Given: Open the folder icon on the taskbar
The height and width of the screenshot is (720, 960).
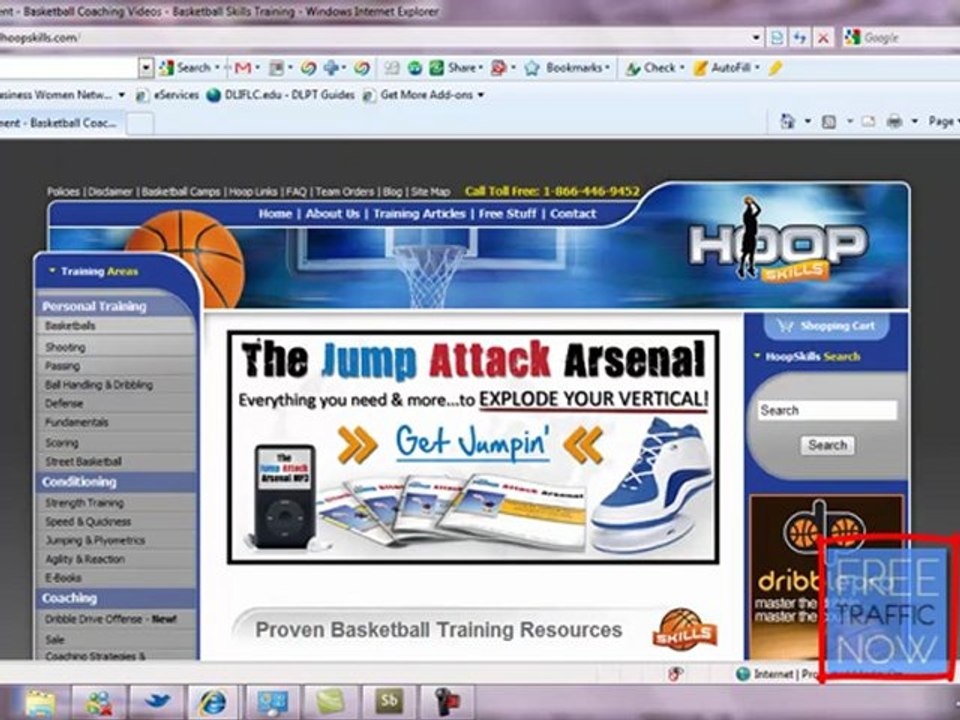Looking at the screenshot, I should (x=40, y=702).
